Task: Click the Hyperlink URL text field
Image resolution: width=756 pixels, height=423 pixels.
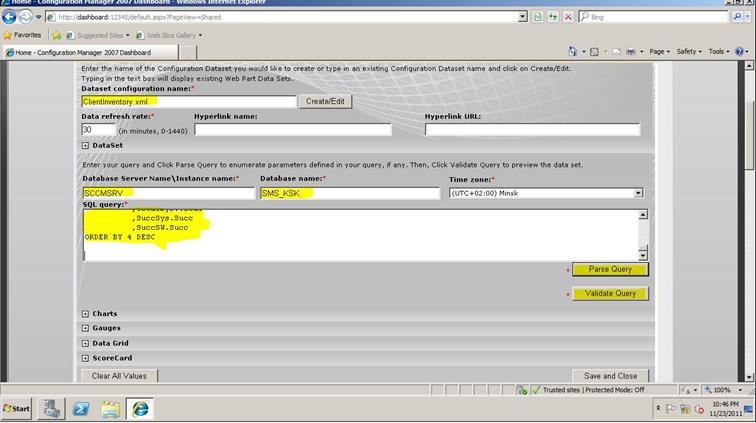Action: pyautogui.click(x=532, y=129)
